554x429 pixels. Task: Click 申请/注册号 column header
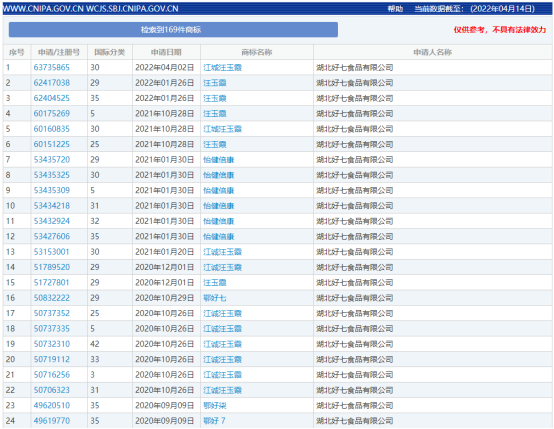(59, 52)
